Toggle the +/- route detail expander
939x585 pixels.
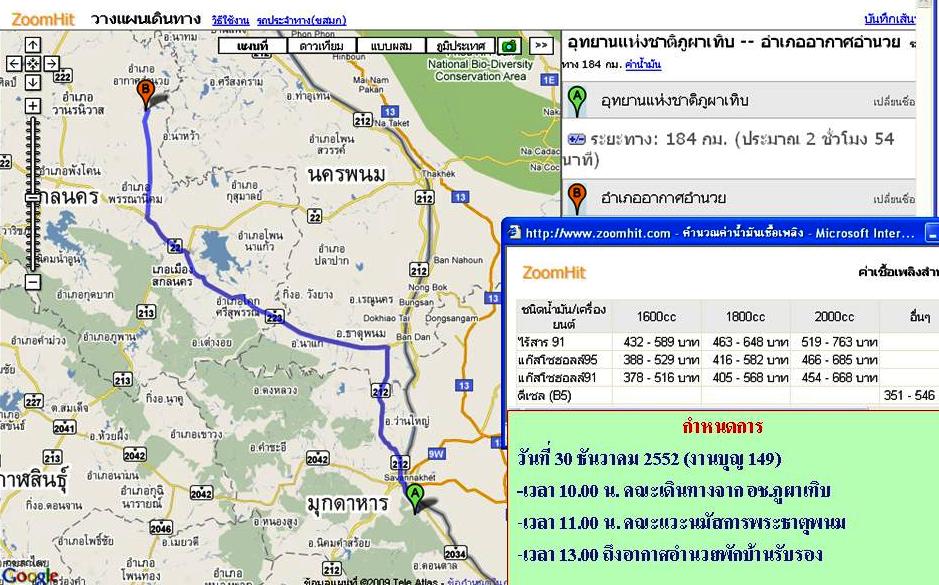click(x=576, y=139)
